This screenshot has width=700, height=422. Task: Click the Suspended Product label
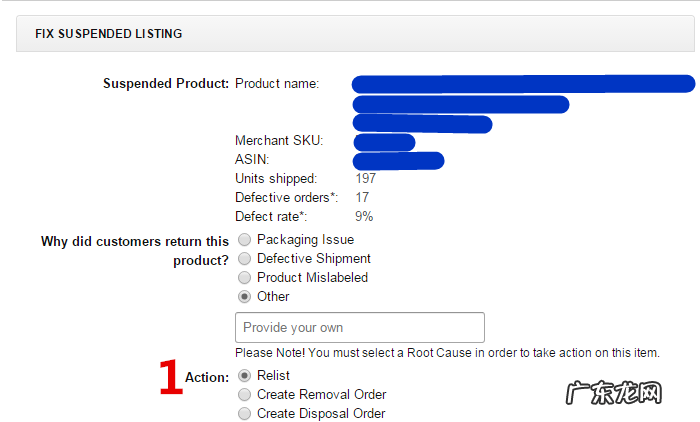point(166,84)
